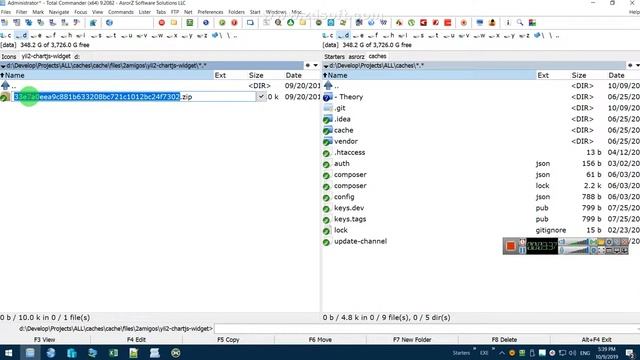Open Excel from the taskbar
The image size is (640, 360).
coord(113,353)
